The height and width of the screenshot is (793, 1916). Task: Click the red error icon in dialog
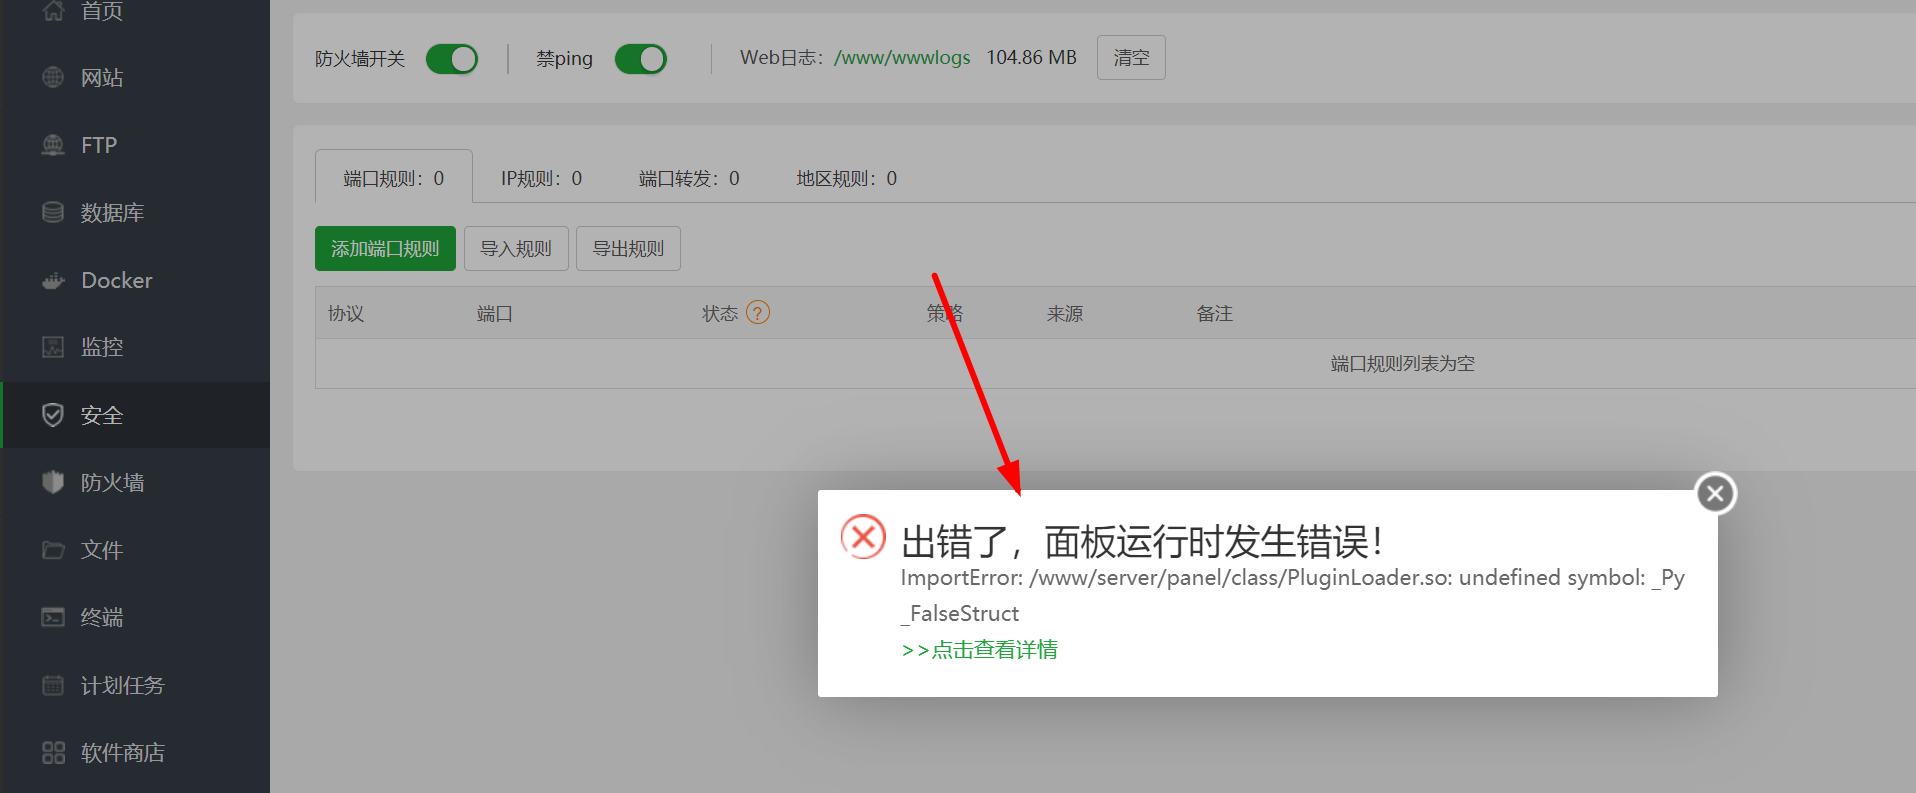[x=863, y=537]
